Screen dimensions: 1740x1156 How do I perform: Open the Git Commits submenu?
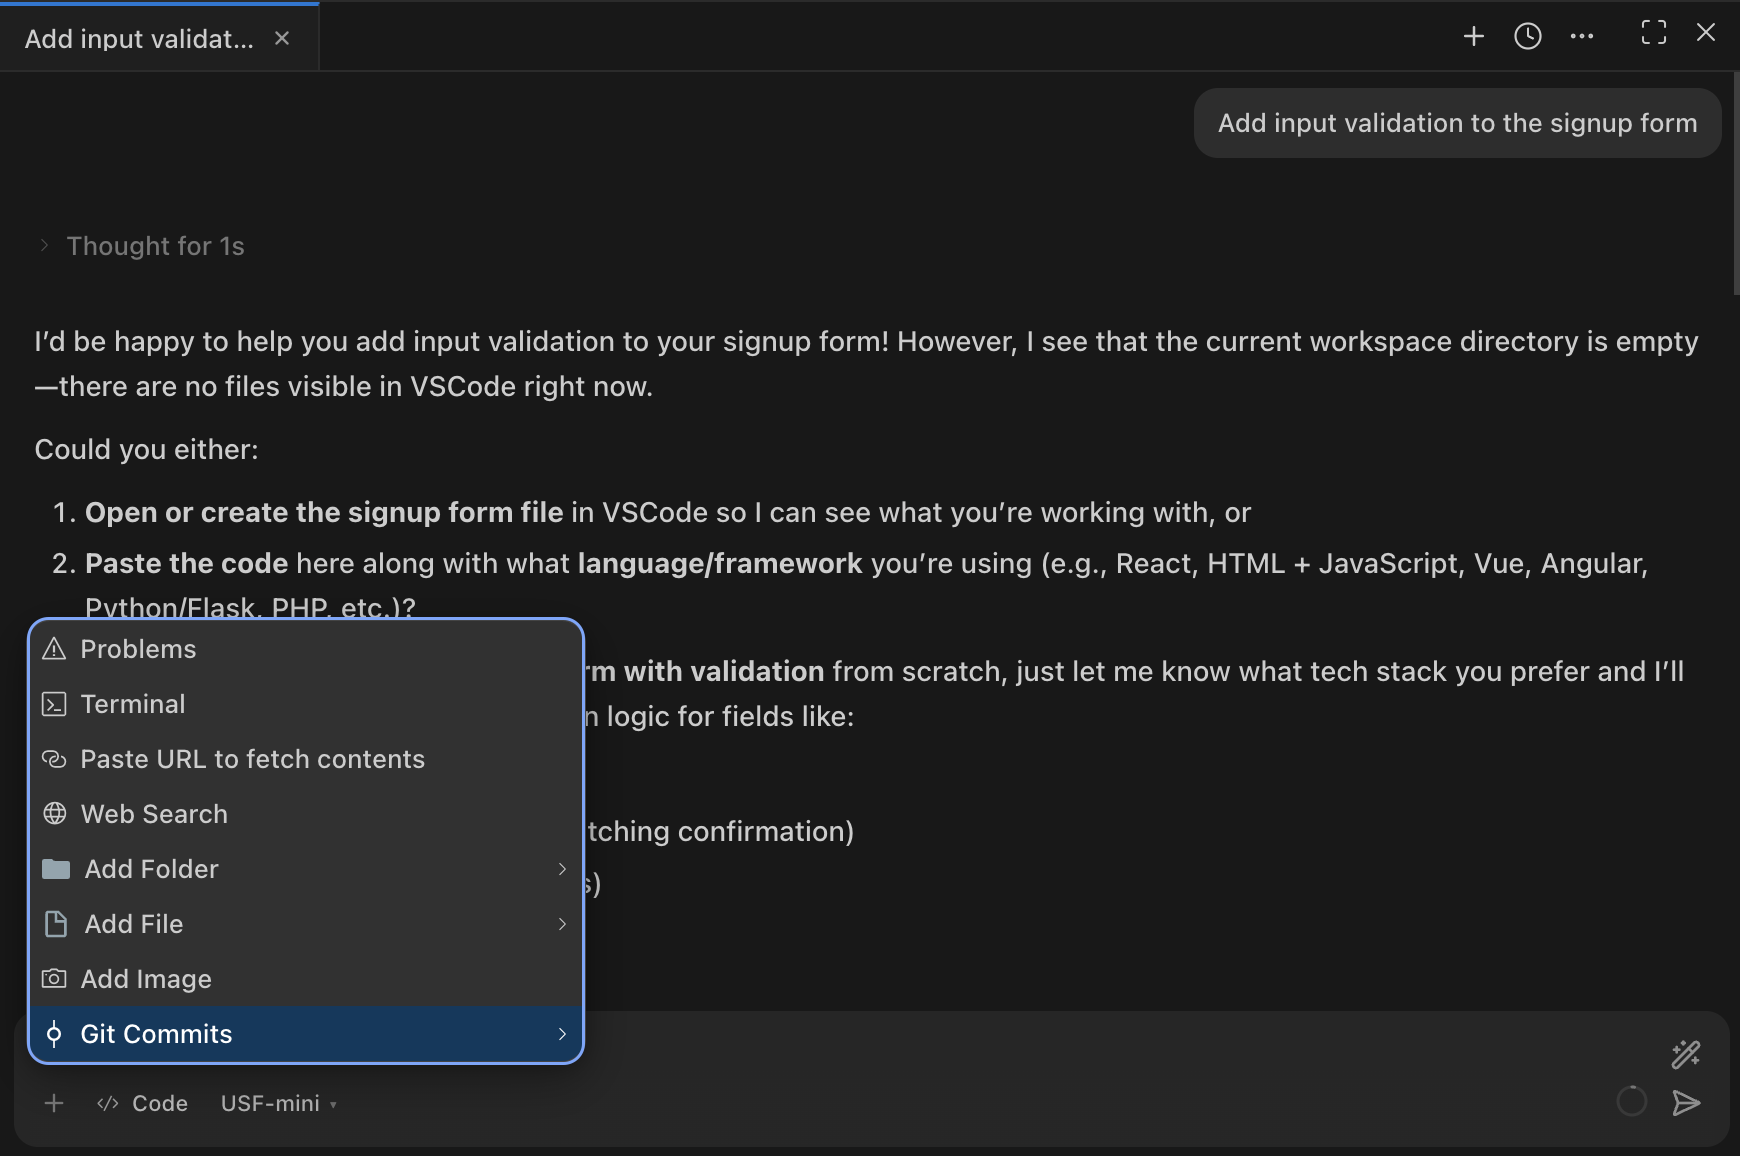(x=306, y=1034)
